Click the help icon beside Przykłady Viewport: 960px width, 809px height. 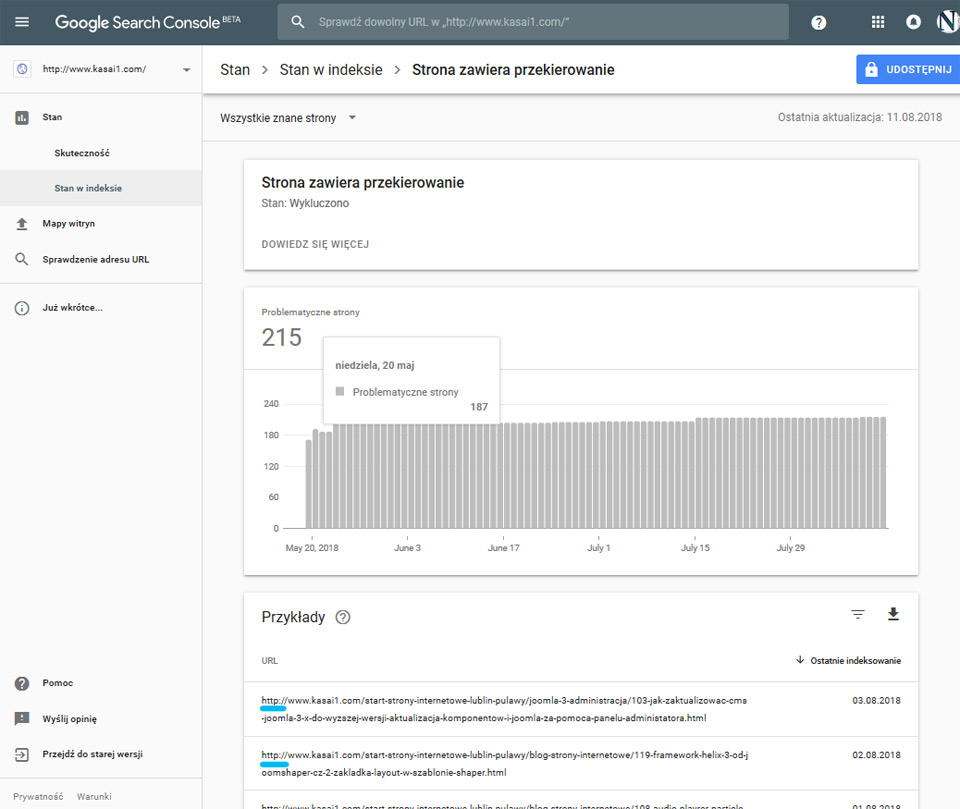click(343, 617)
